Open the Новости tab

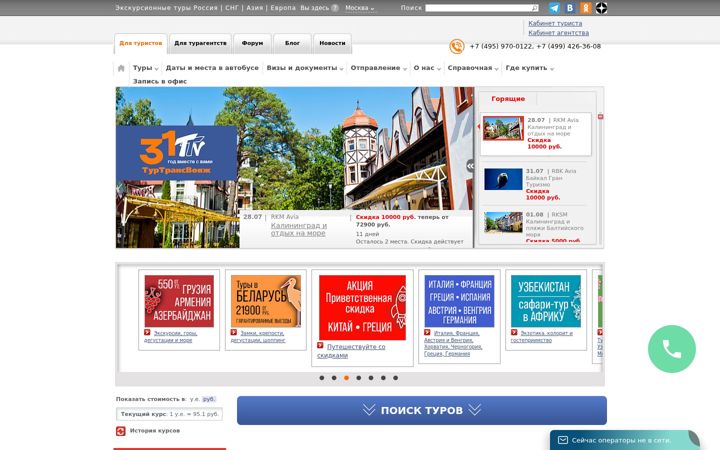tap(332, 43)
